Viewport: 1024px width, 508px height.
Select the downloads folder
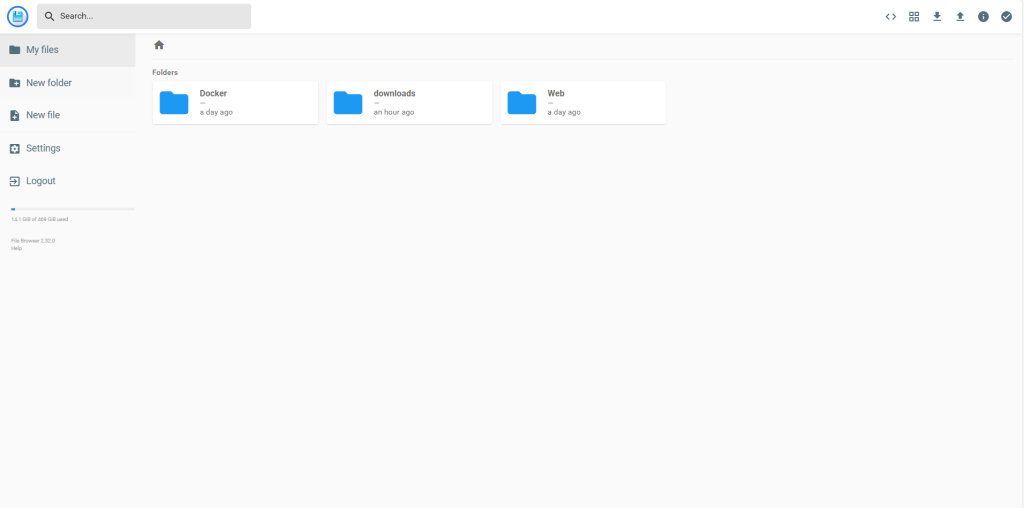point(409,103)
